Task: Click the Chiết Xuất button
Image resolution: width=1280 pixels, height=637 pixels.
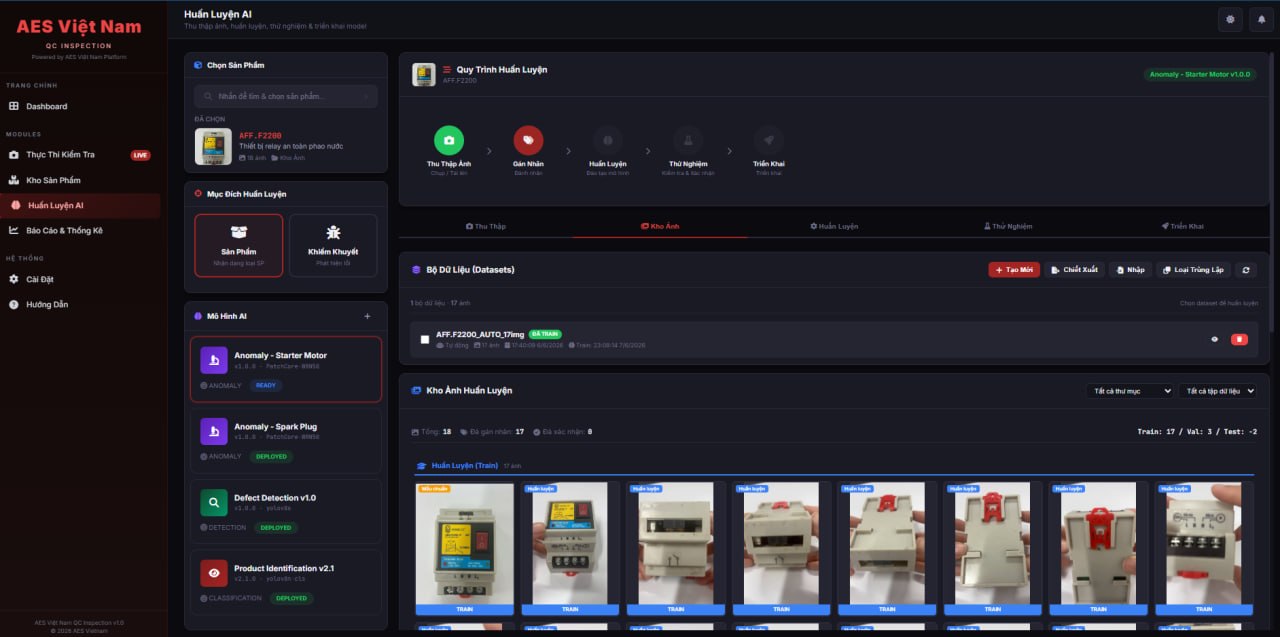Action: coord(1074,270)
